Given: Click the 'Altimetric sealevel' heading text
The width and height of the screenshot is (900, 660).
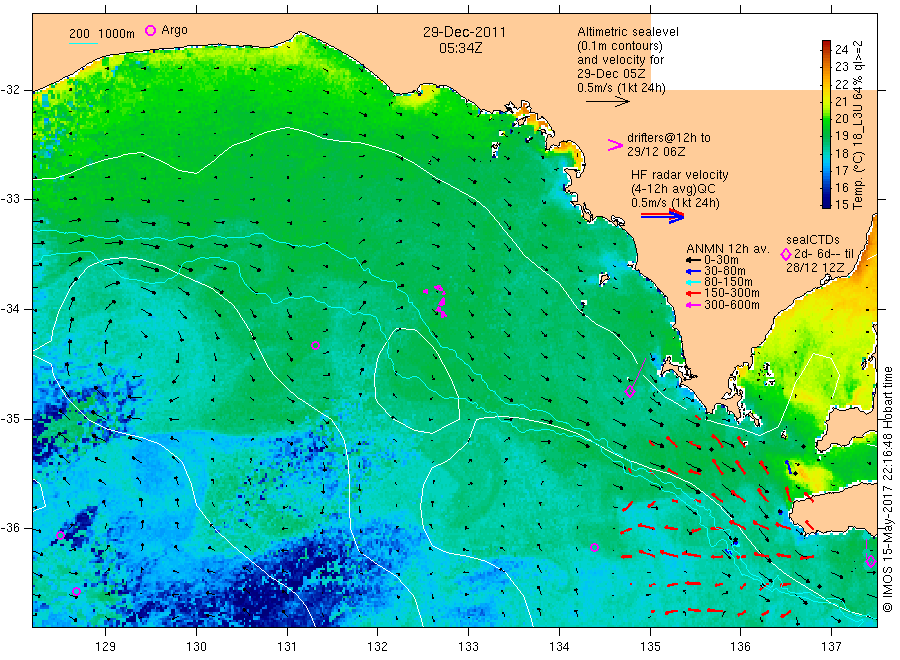Looking at the screenshot, I should [x=627, y=32].
